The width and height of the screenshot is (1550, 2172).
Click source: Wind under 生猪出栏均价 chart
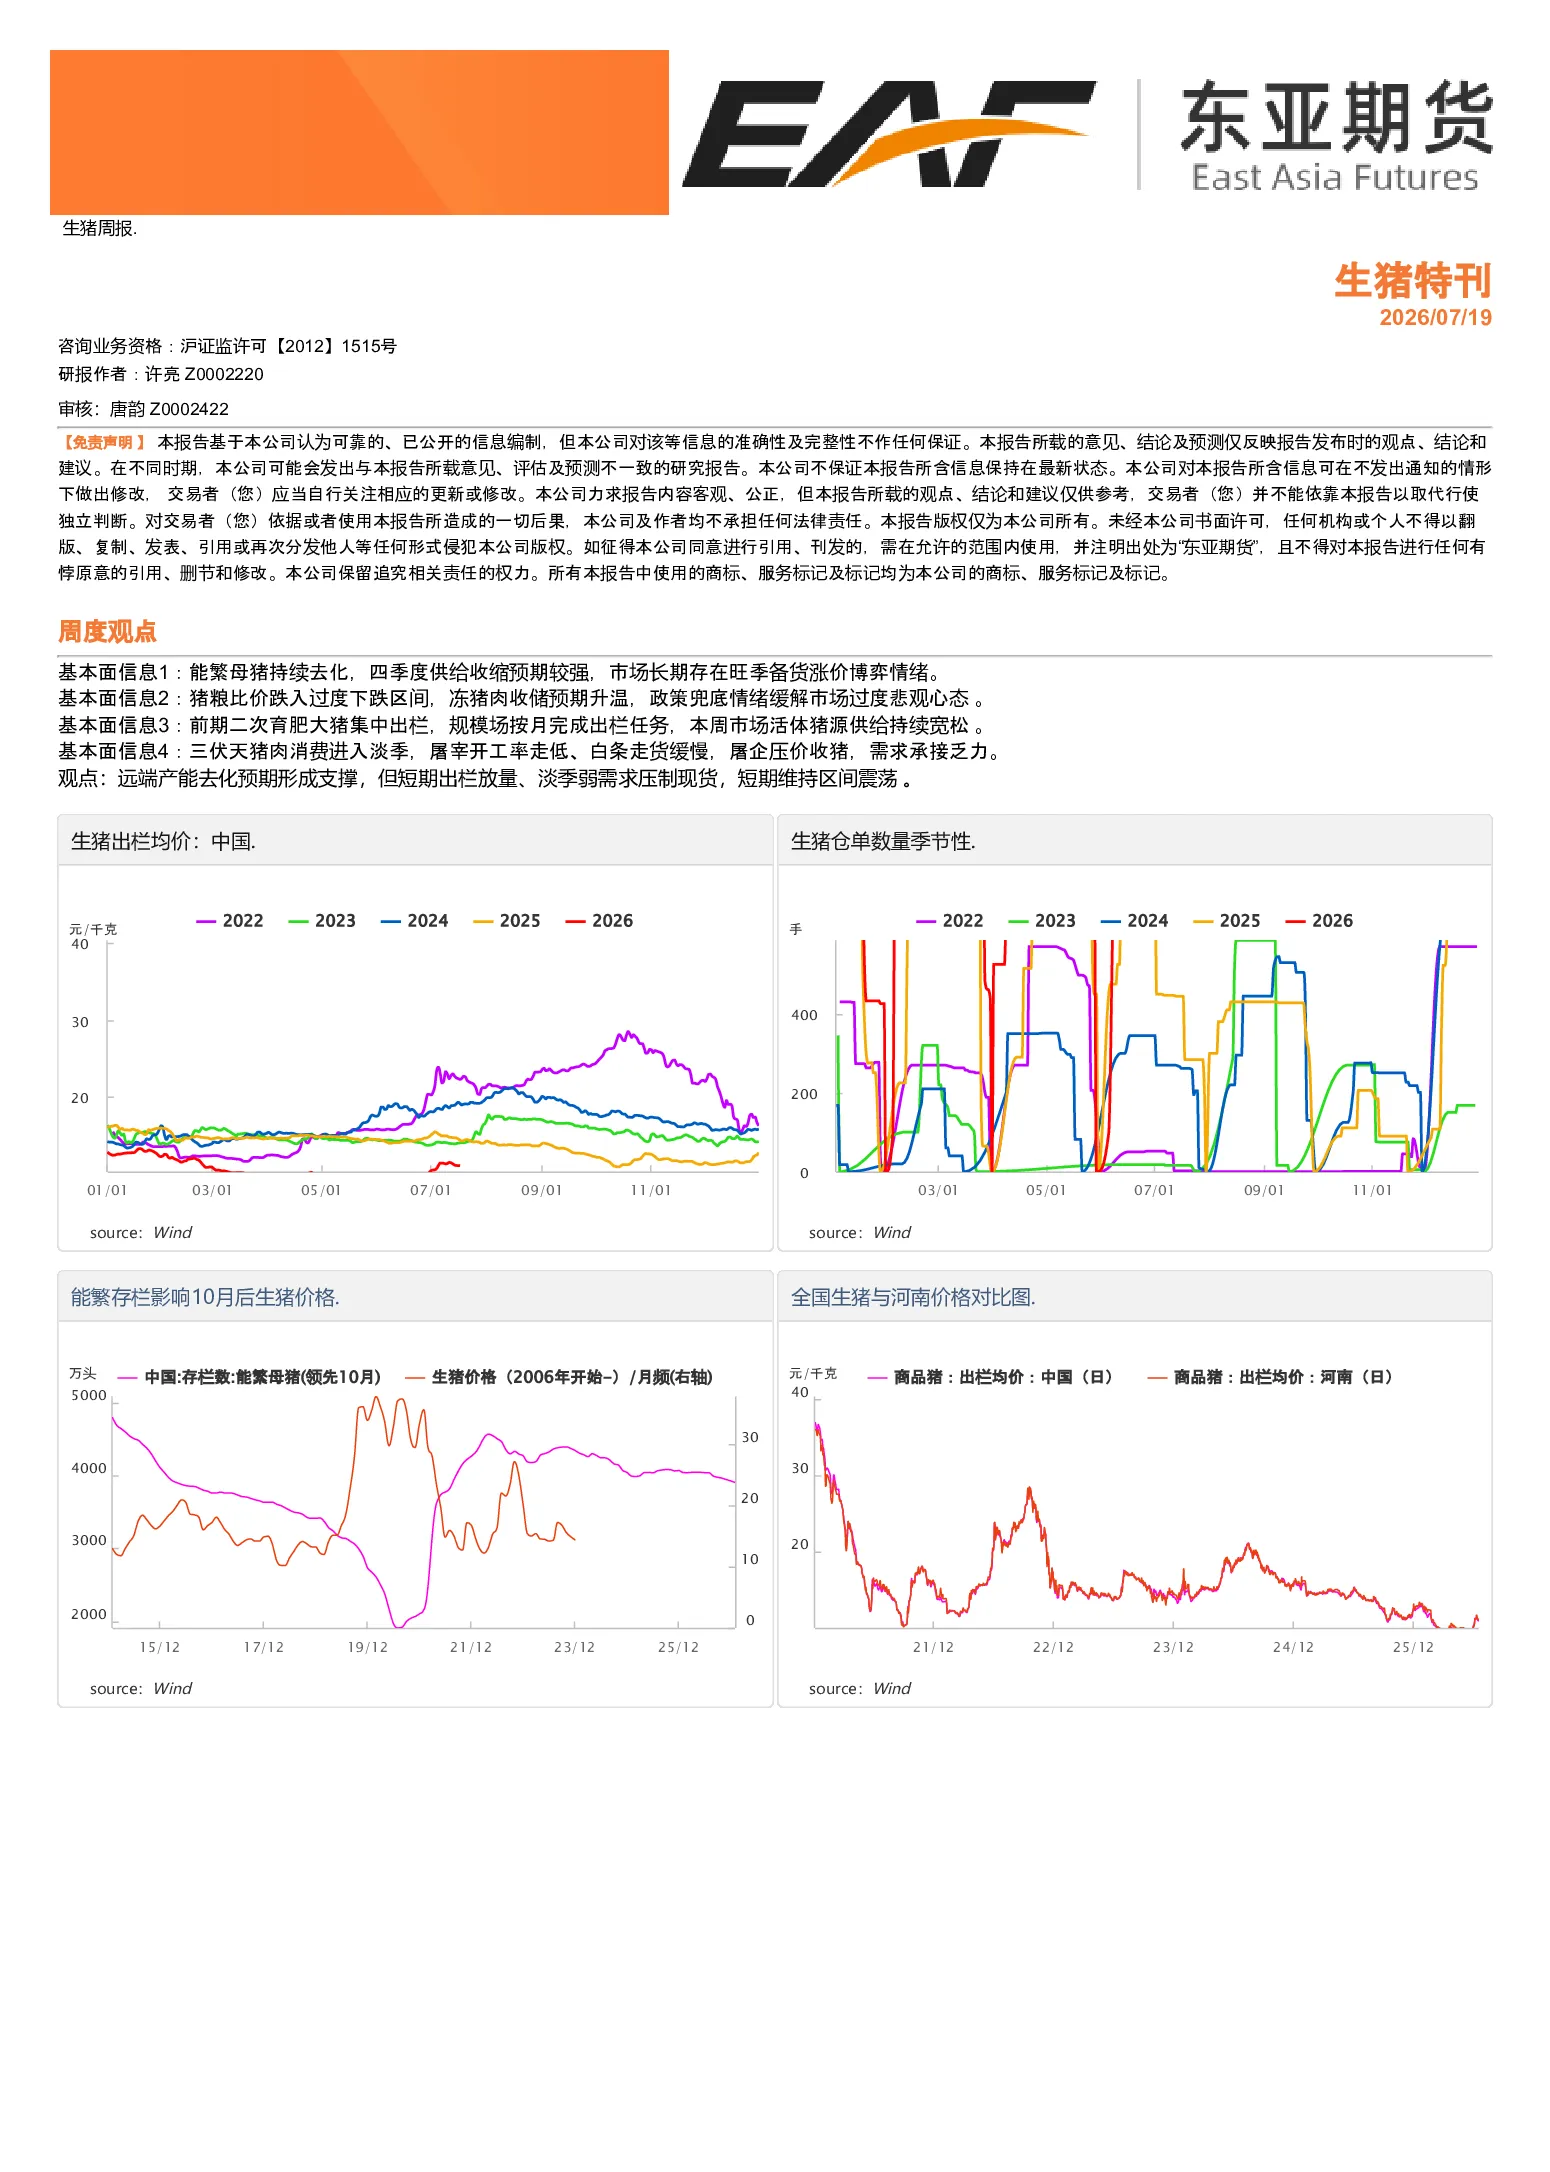coord(141,1233)
